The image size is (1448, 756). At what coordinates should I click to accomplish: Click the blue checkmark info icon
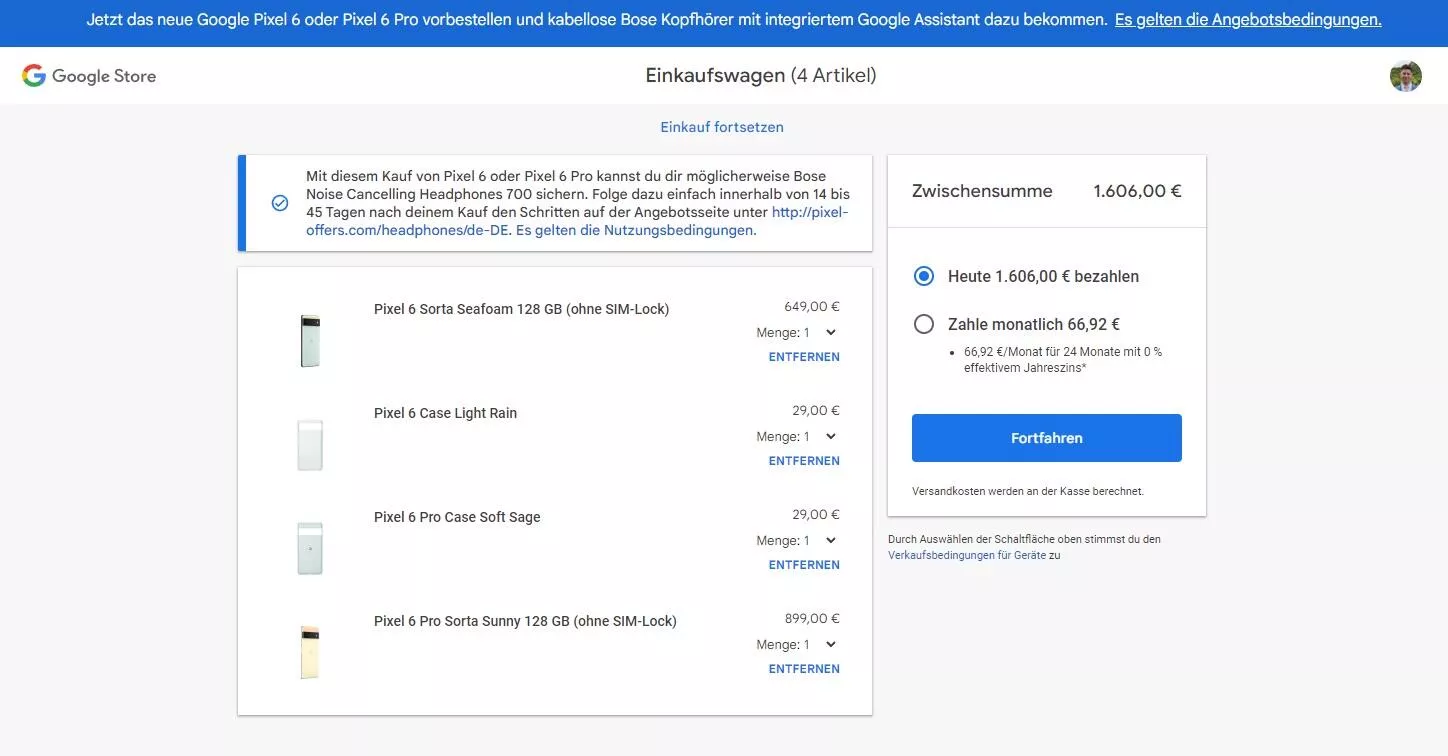[x=280, y=203]
